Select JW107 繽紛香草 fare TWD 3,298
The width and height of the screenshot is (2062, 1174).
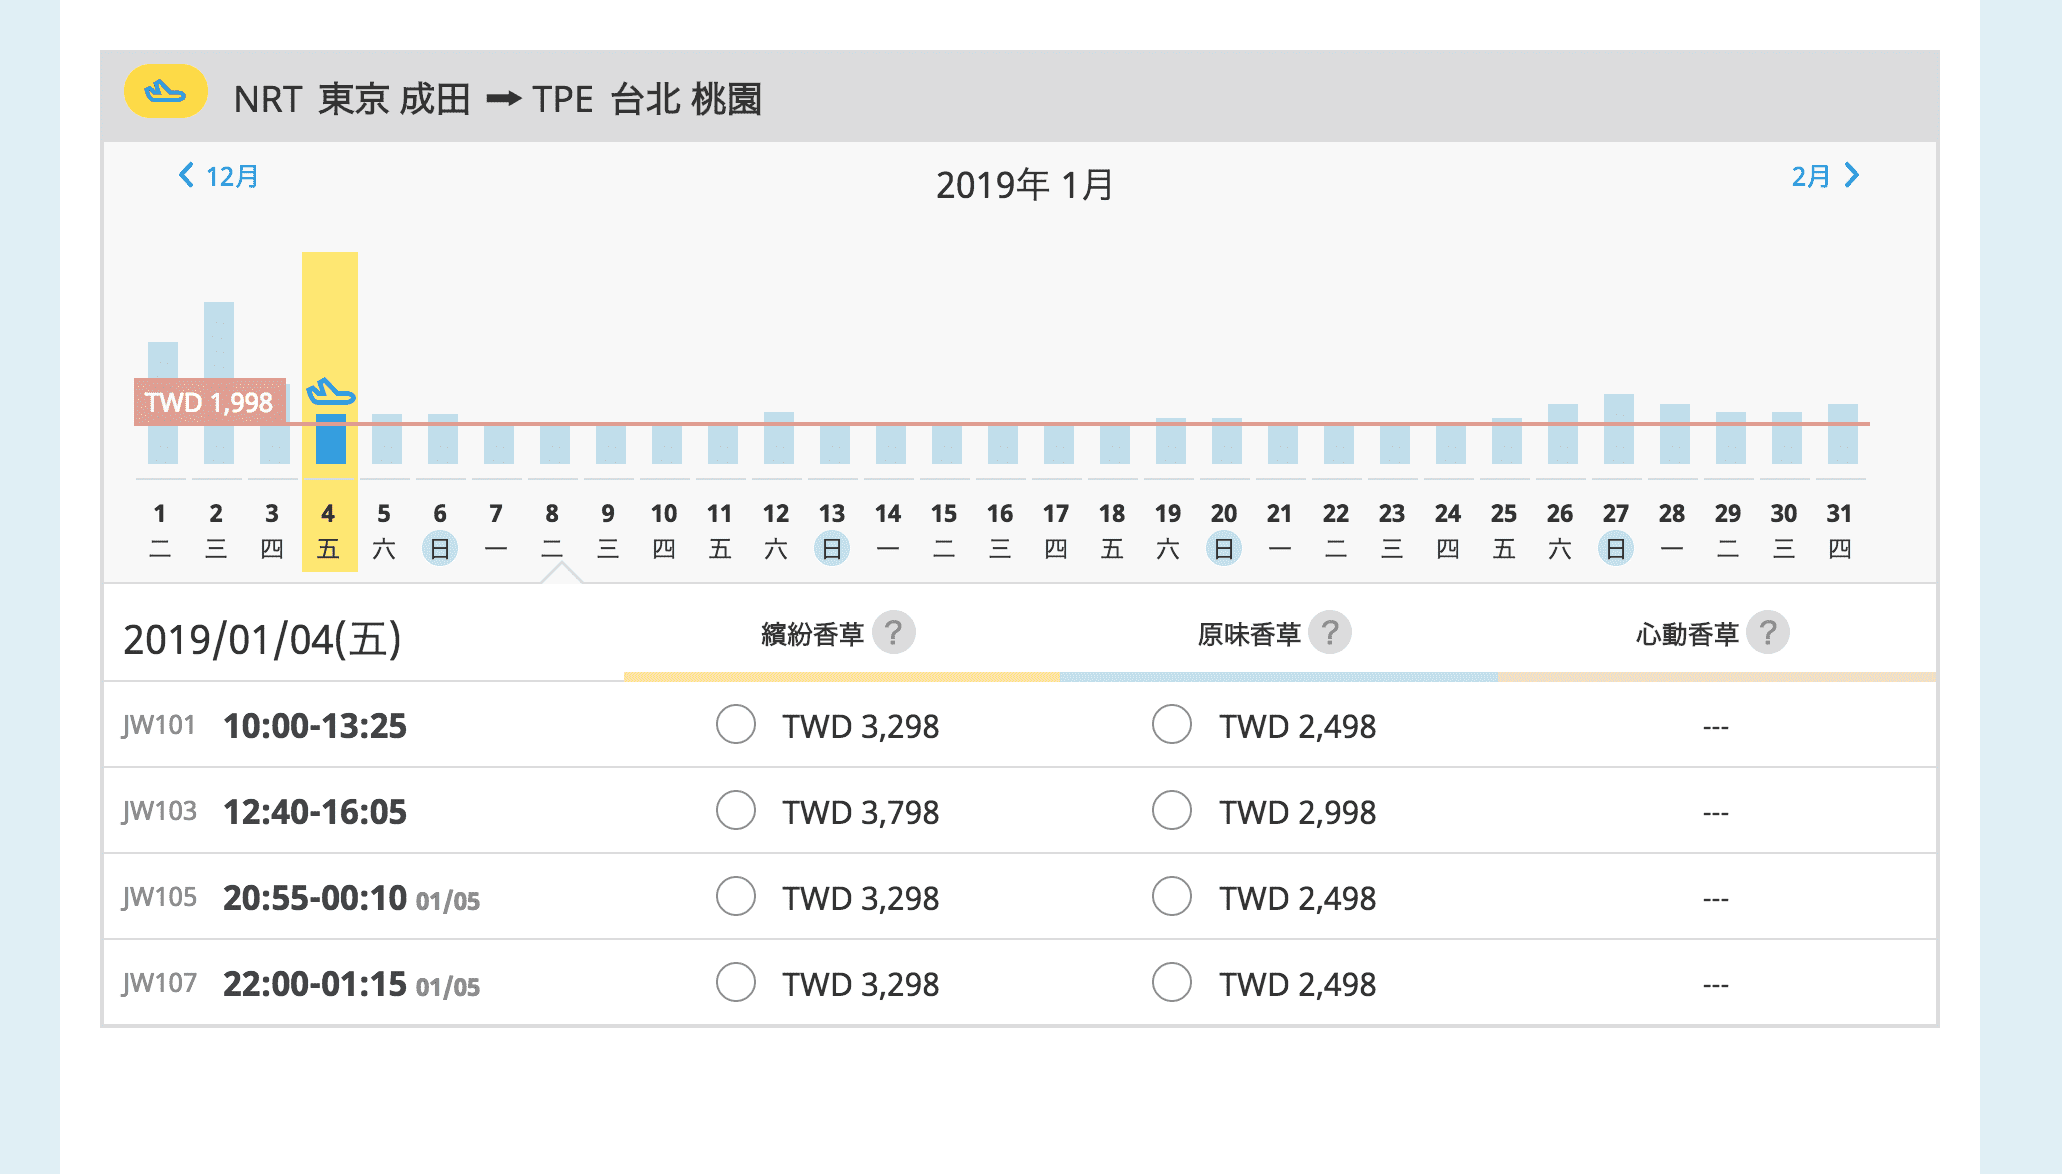click(736, 982)
